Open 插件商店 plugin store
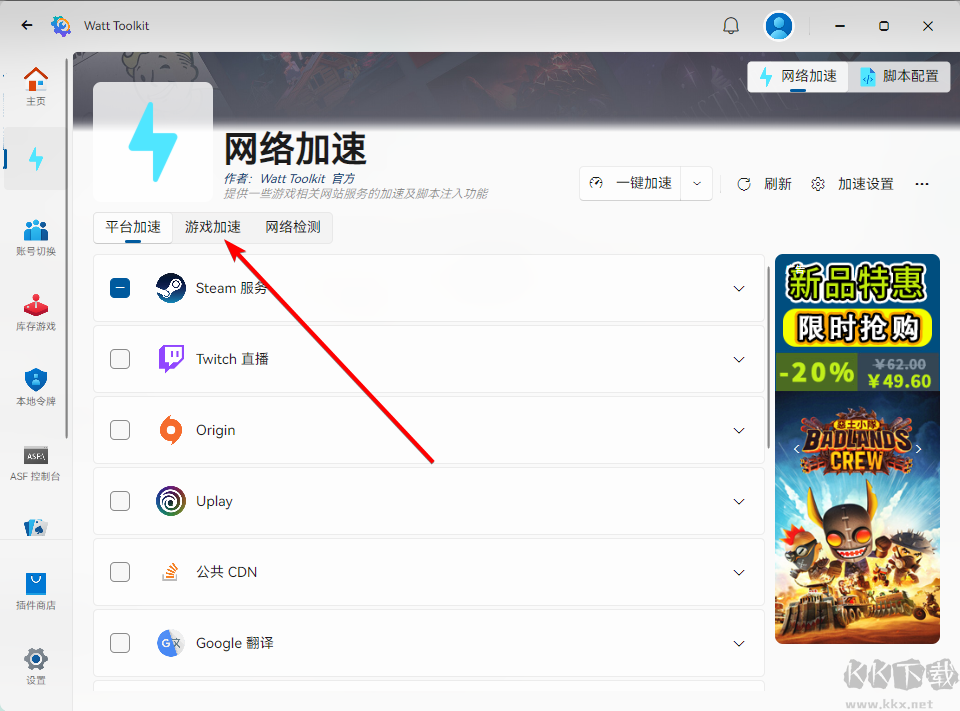The image size is (960, 711). point(36,592)
